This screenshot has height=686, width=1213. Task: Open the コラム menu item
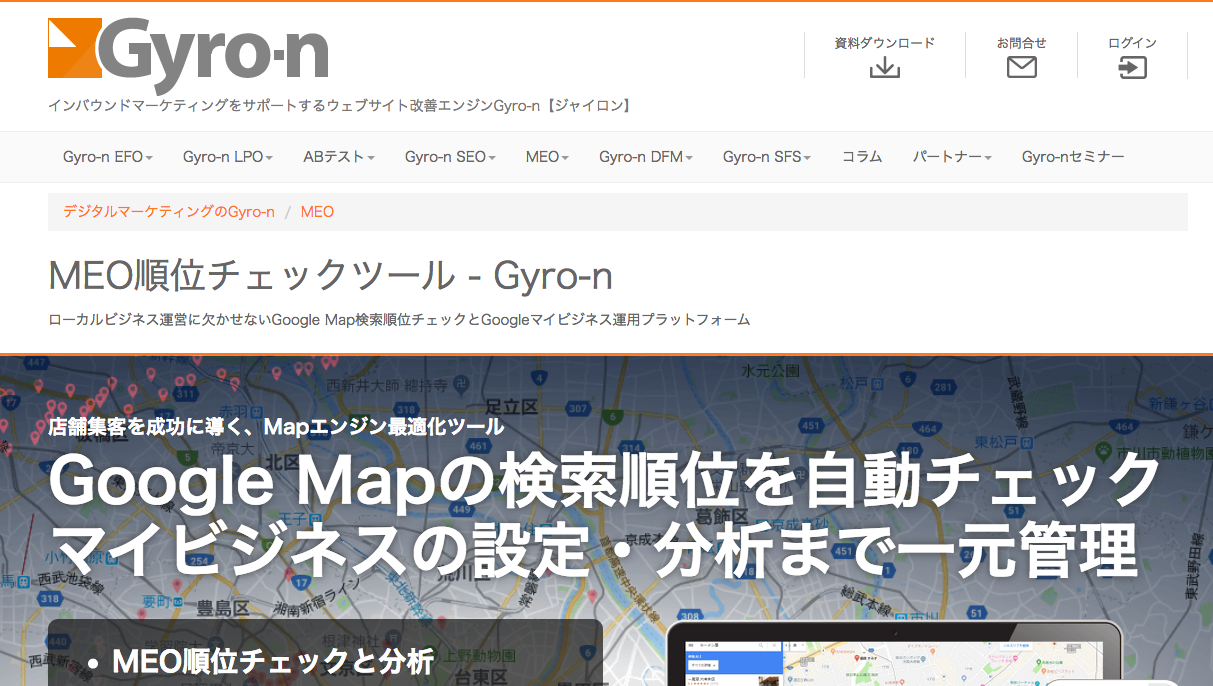pos(862,157)
